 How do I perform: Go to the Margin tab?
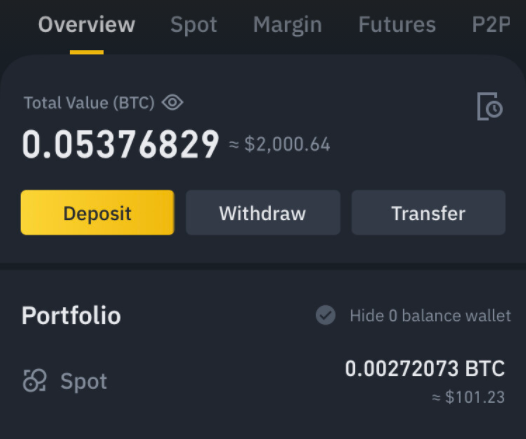(x=287, y=25)
